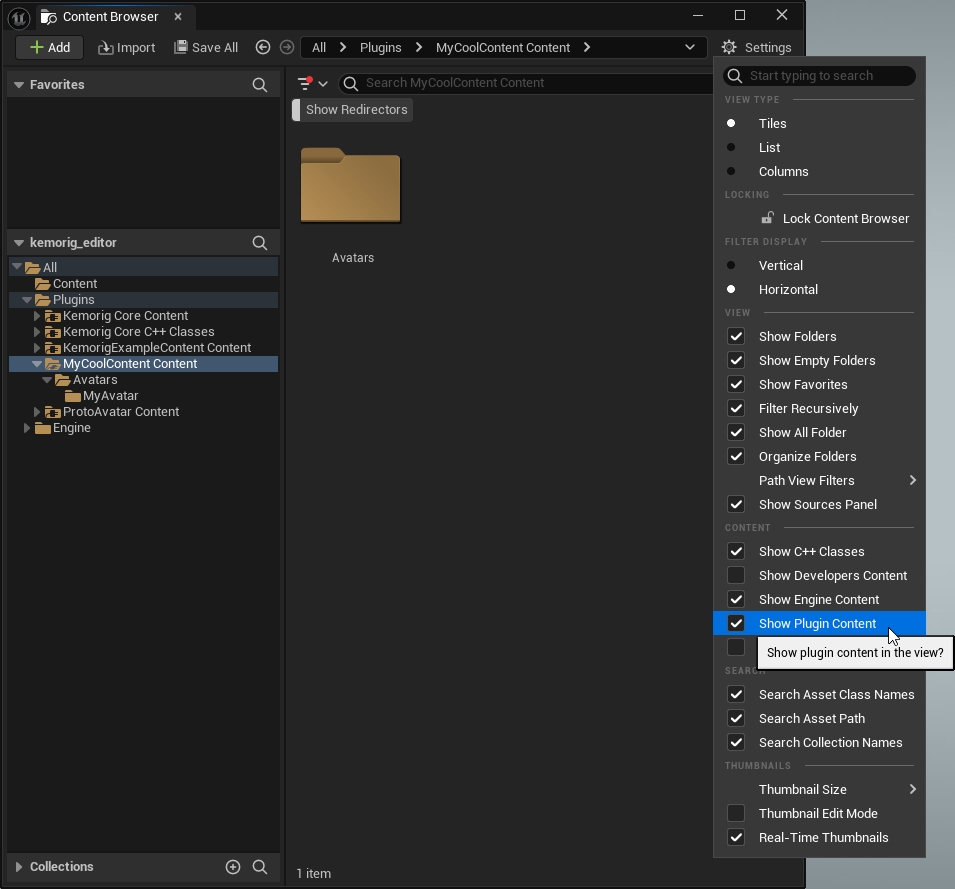Select the List view type
Viewport: 955px width, 889px height.
point(769,148)
